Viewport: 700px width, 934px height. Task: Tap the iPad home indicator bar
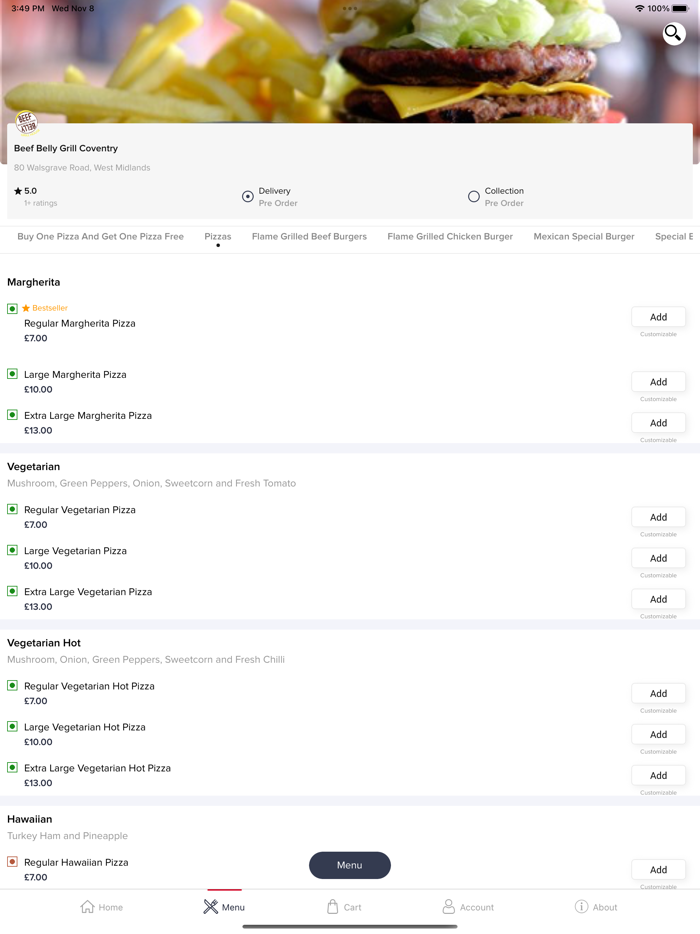(x=350, y=926)
